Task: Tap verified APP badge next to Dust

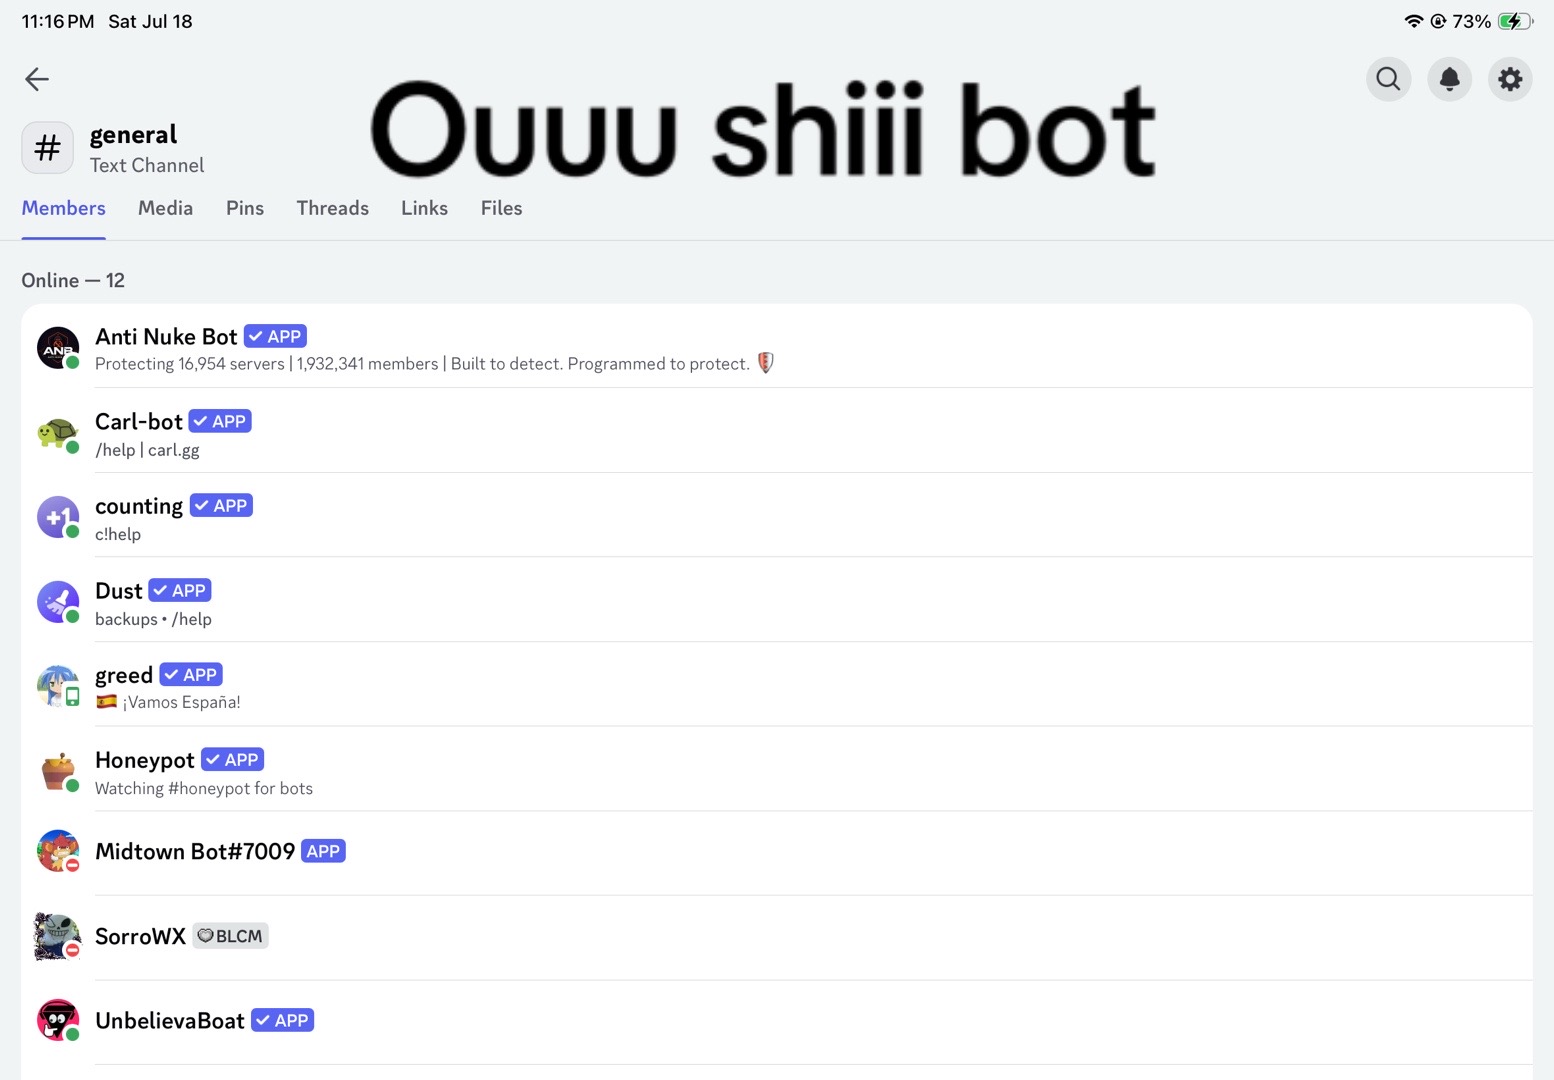Action: click(180, 590)
